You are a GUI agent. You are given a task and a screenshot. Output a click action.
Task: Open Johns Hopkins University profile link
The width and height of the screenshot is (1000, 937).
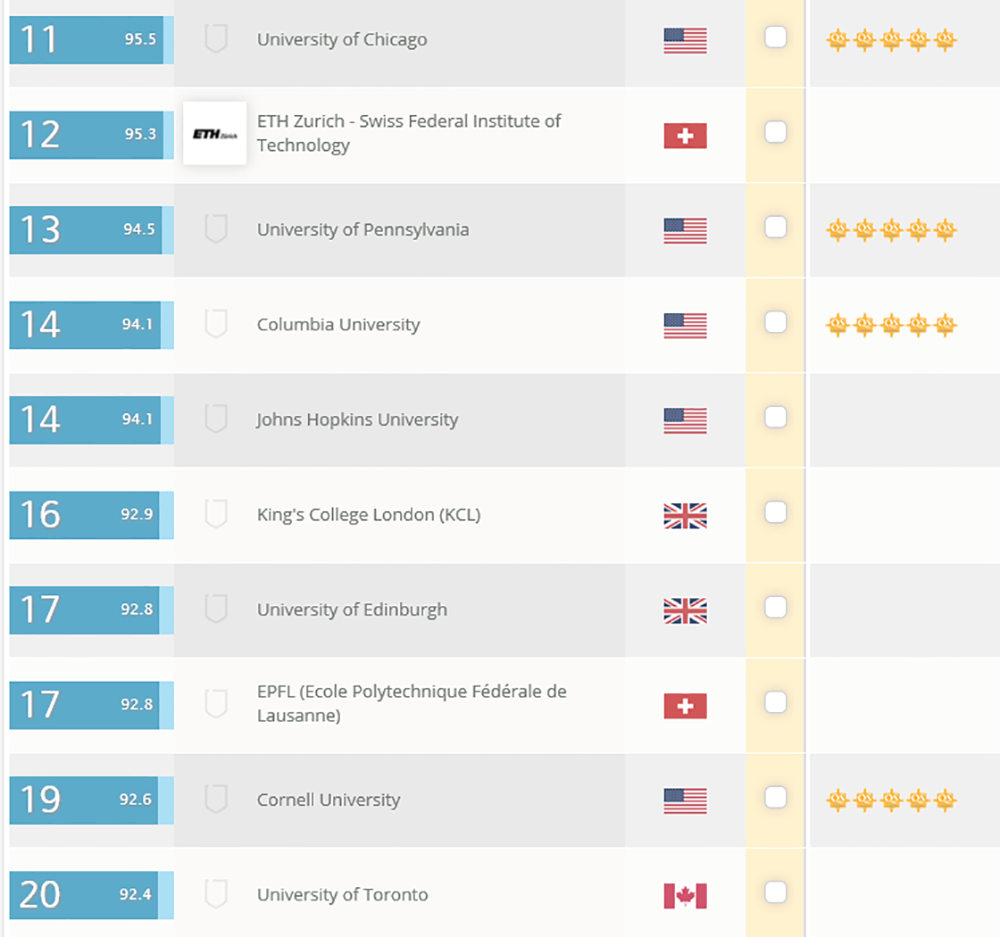tap(357, 420)
